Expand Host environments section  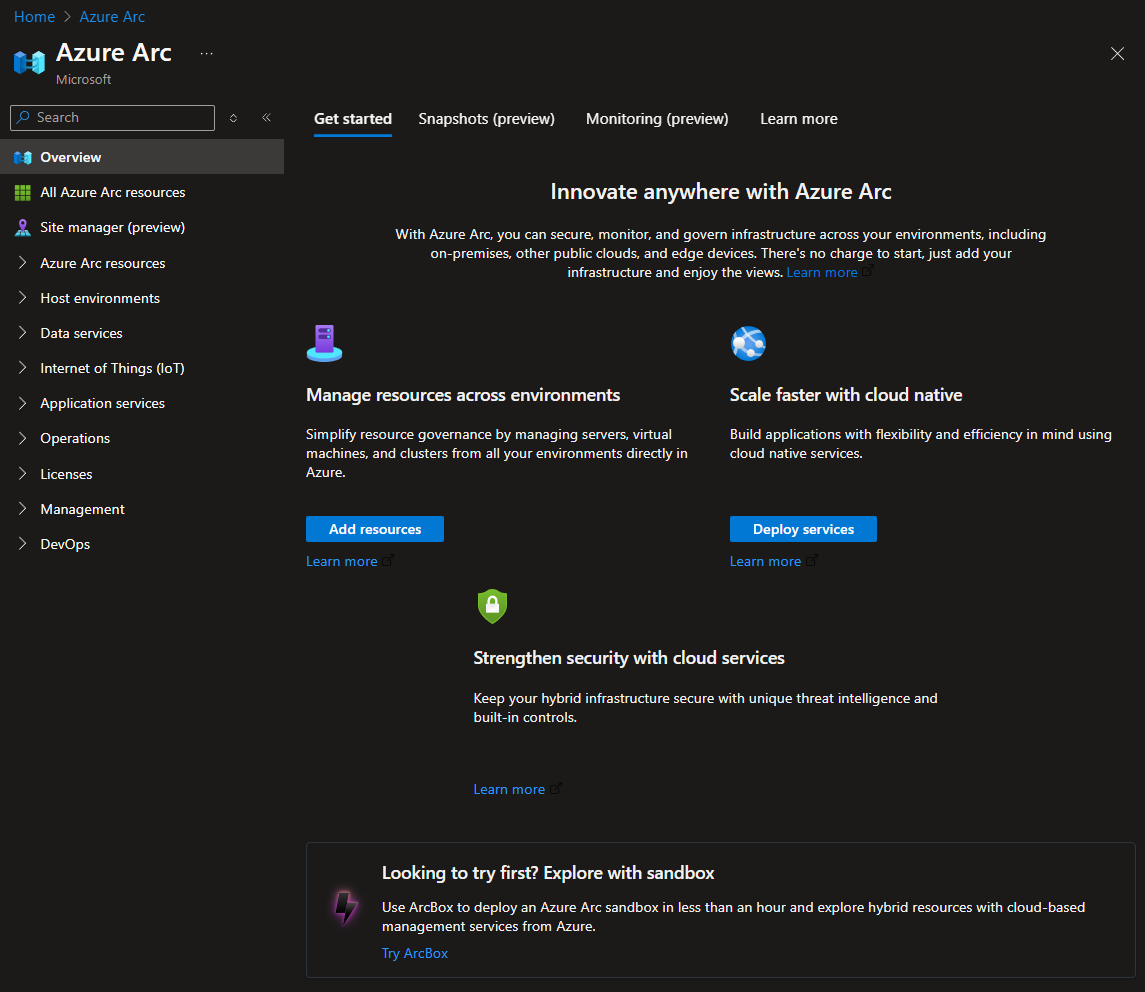(x=23, y=298)
